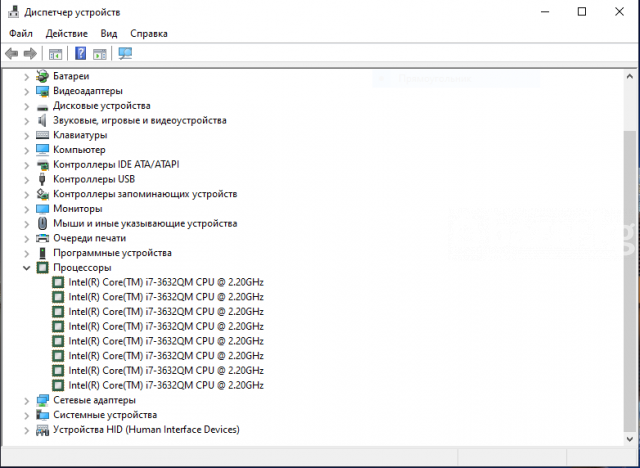
Task: Select the Батареи battery icon
Action: 43,76
